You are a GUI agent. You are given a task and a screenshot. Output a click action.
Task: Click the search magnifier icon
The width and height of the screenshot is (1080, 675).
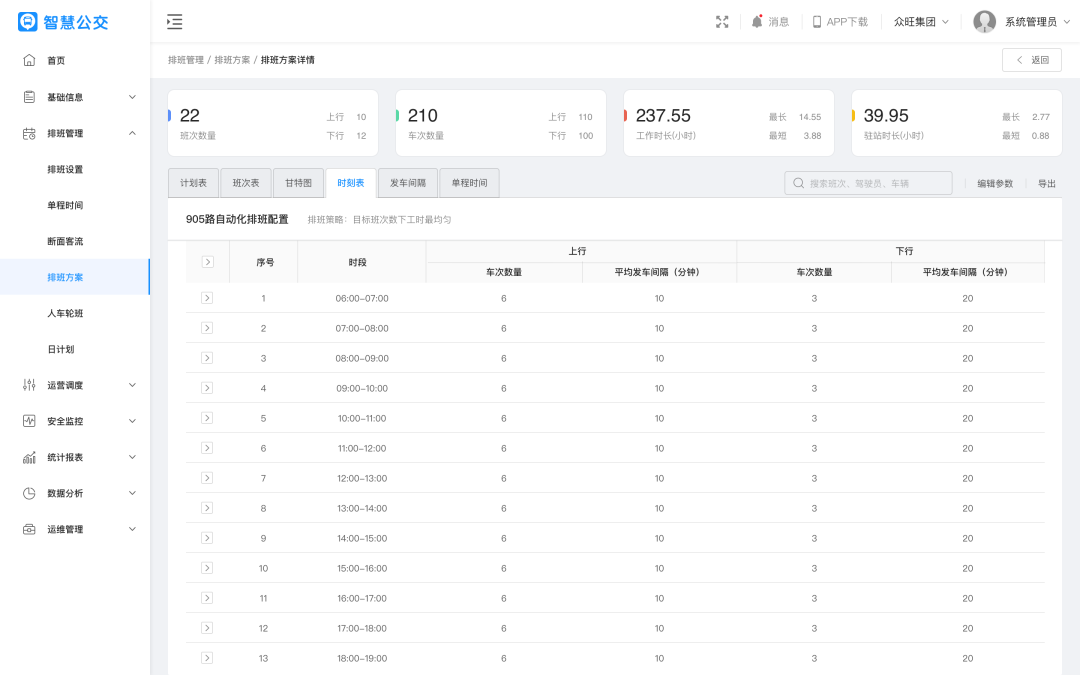click(799, 183)
